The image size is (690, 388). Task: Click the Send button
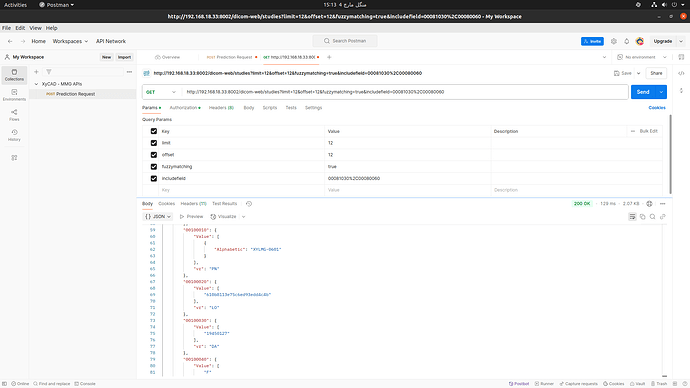[x=643, y=92]
